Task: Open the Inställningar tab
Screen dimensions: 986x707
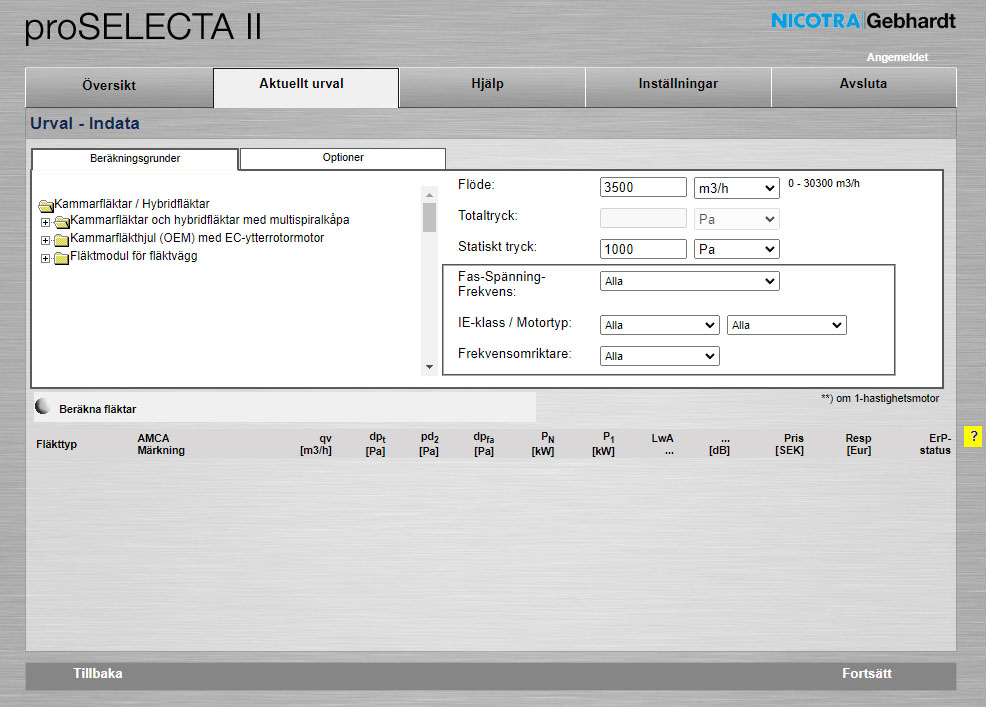Action: coord(678,85)
